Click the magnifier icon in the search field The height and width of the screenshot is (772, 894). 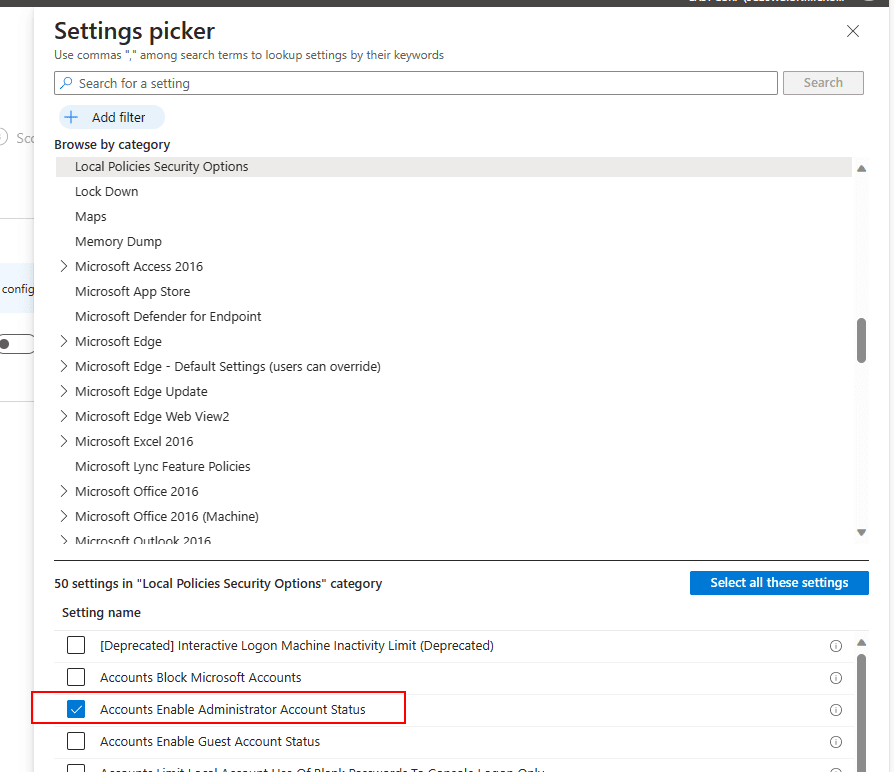(x=64, y=83)
